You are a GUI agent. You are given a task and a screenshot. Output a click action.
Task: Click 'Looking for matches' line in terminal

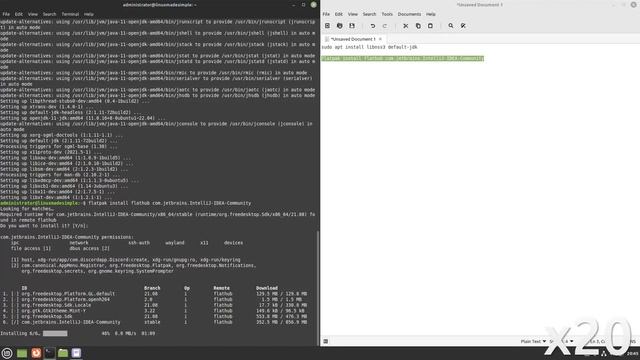[27, 209]
